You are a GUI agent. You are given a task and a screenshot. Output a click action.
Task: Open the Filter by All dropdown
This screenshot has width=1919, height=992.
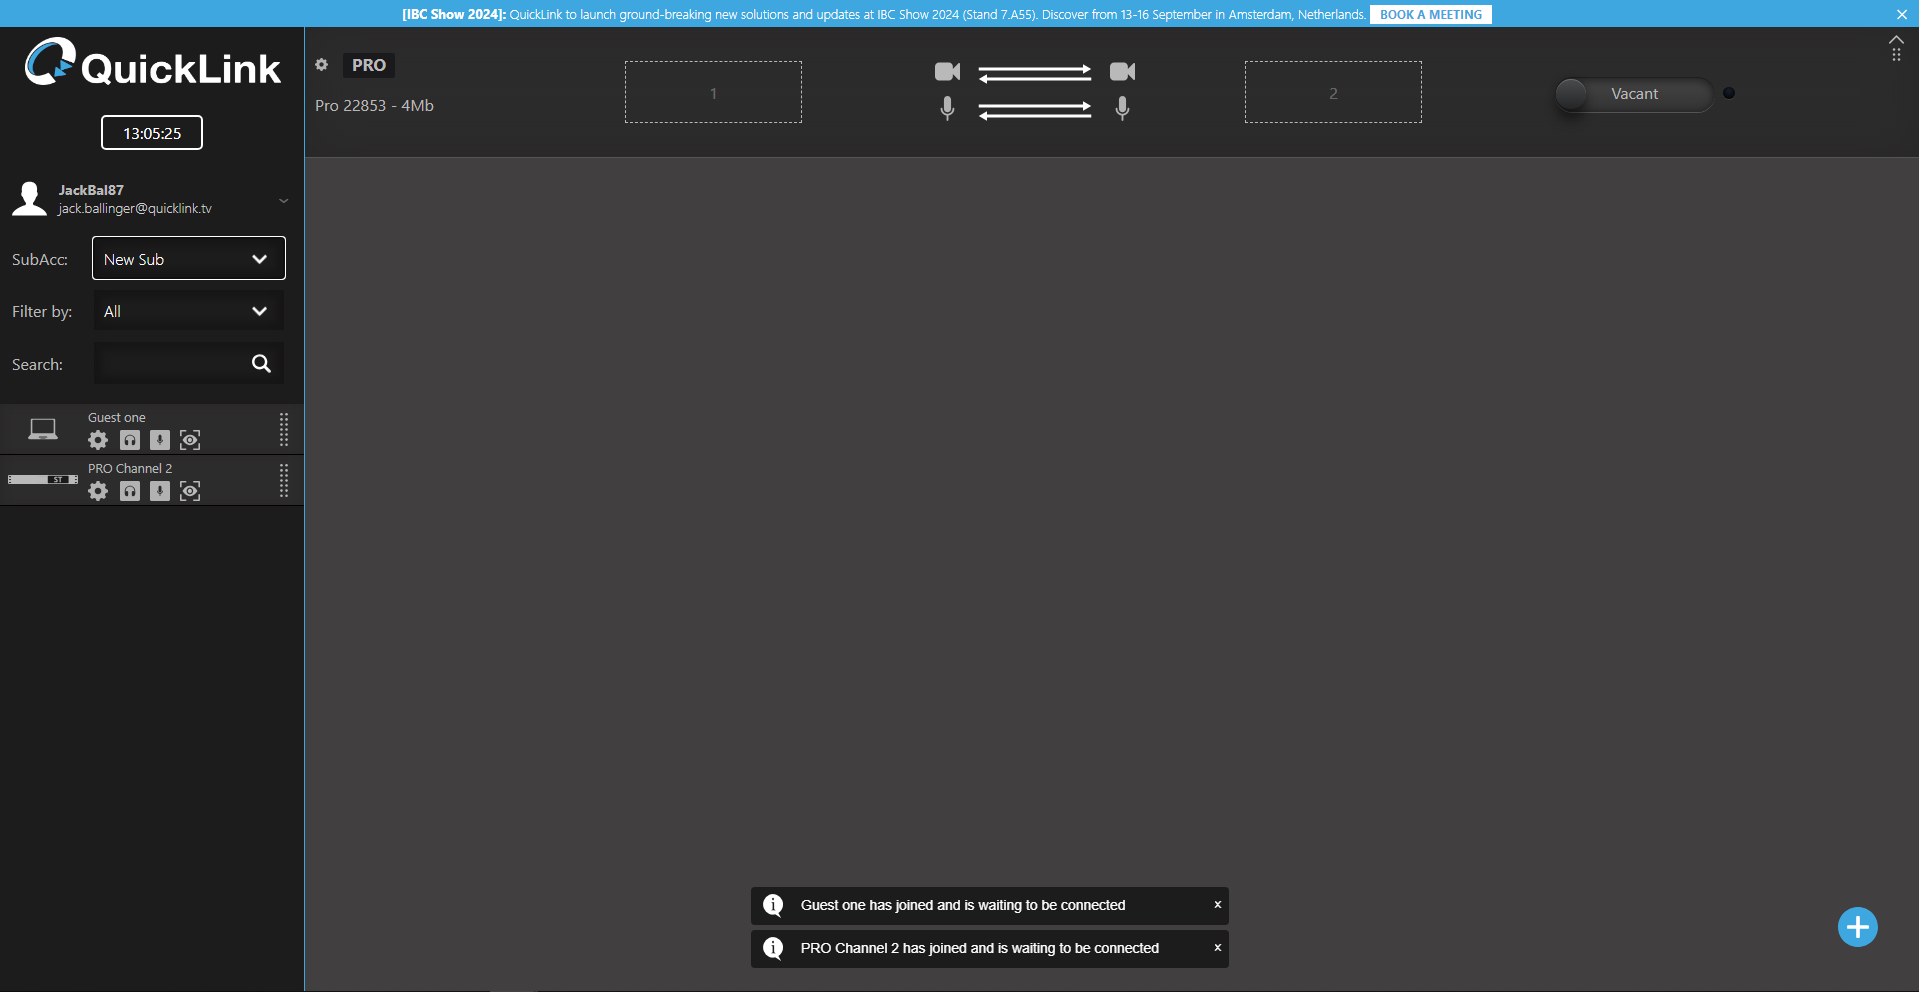pos(188,311)
